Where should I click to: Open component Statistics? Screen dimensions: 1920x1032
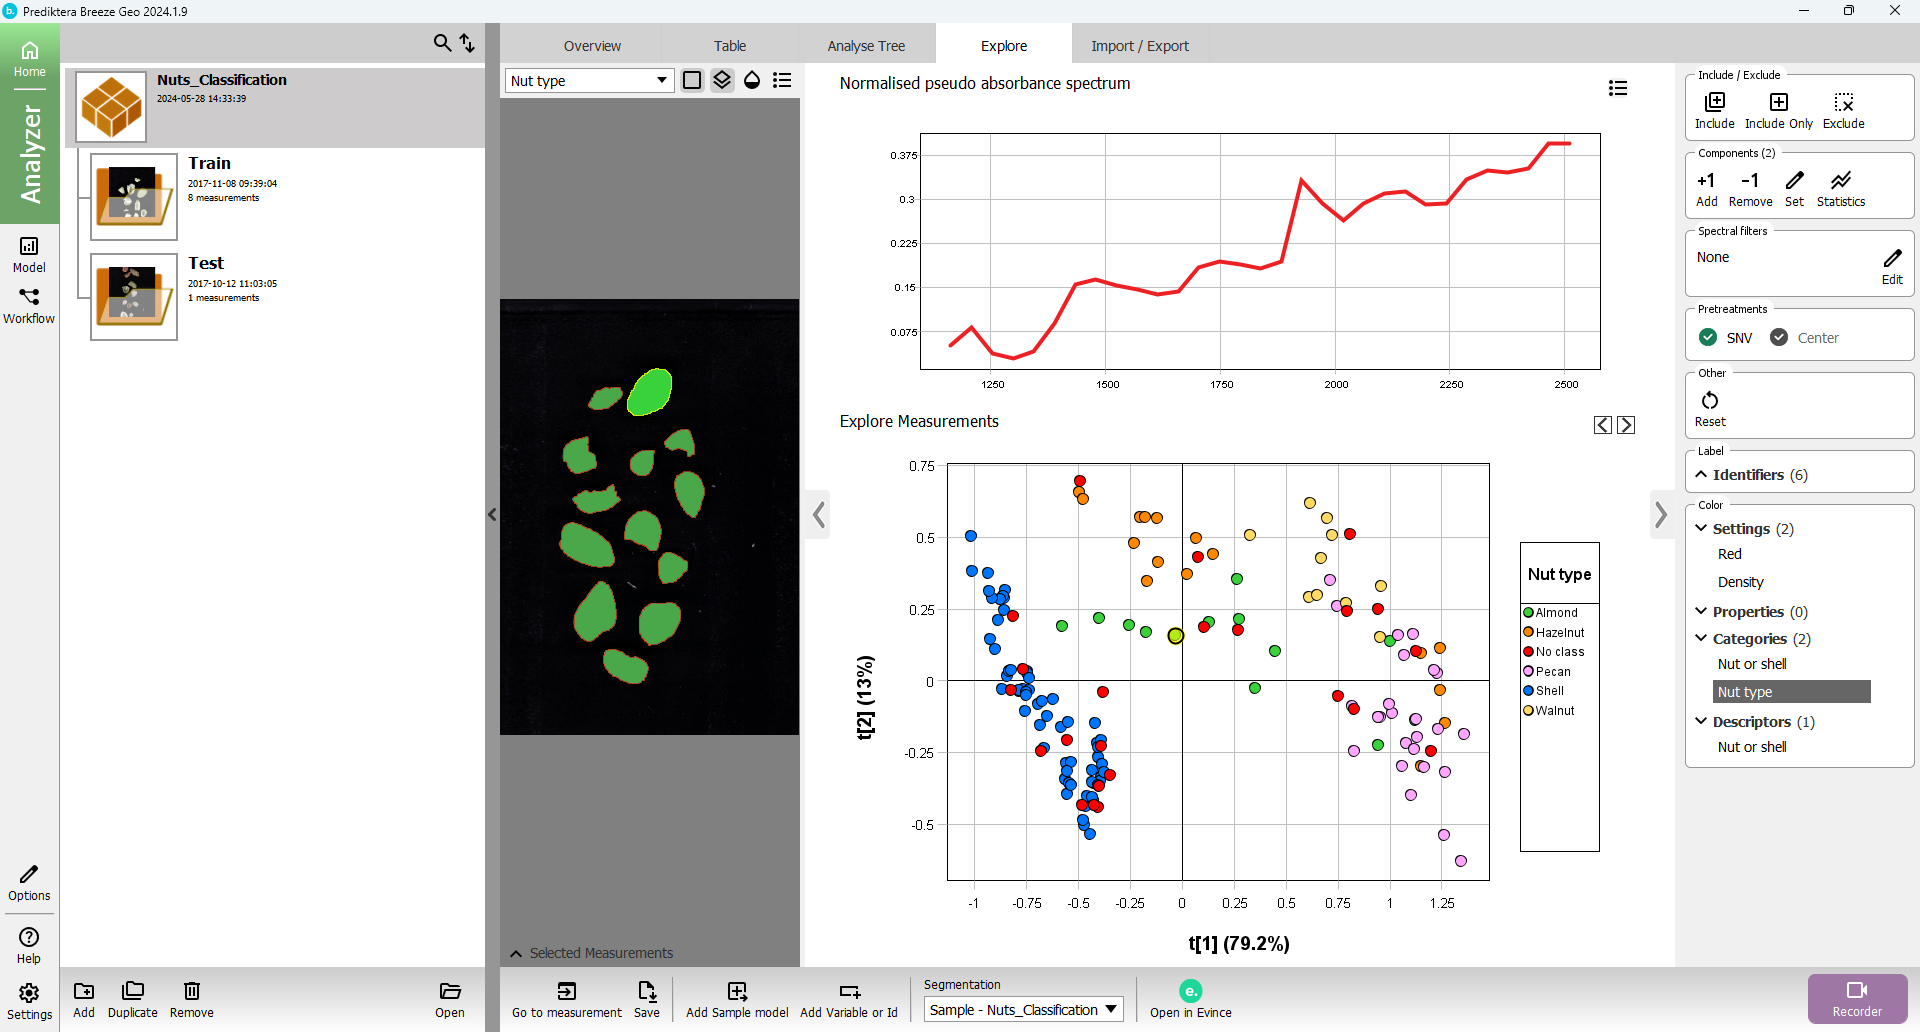[x=1840, y=181]
